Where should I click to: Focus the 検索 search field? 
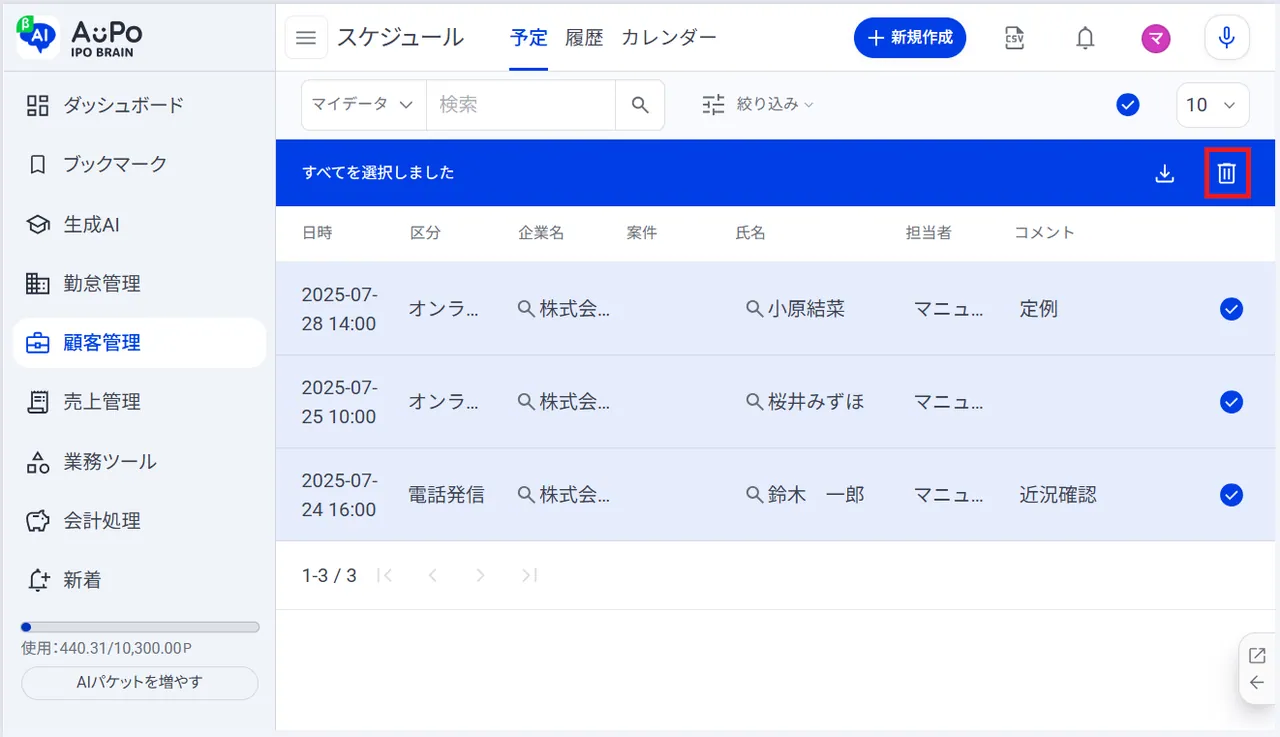point(521,105)
